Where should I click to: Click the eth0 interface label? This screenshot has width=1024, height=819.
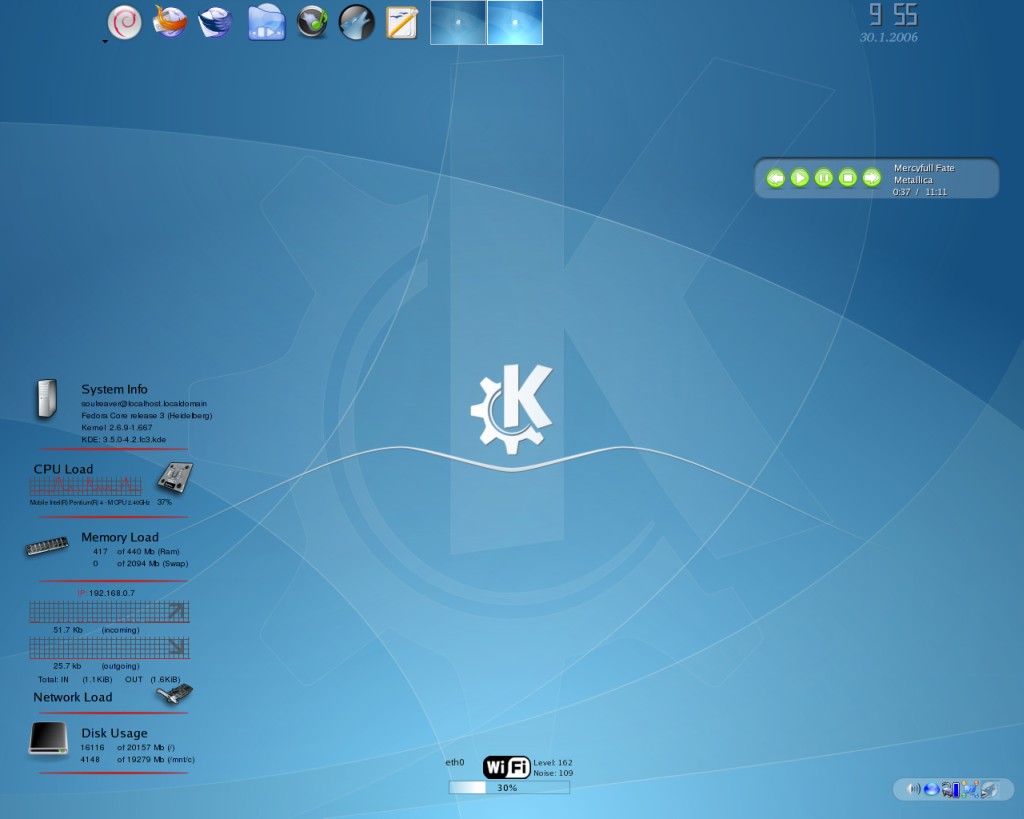point(455,762)
